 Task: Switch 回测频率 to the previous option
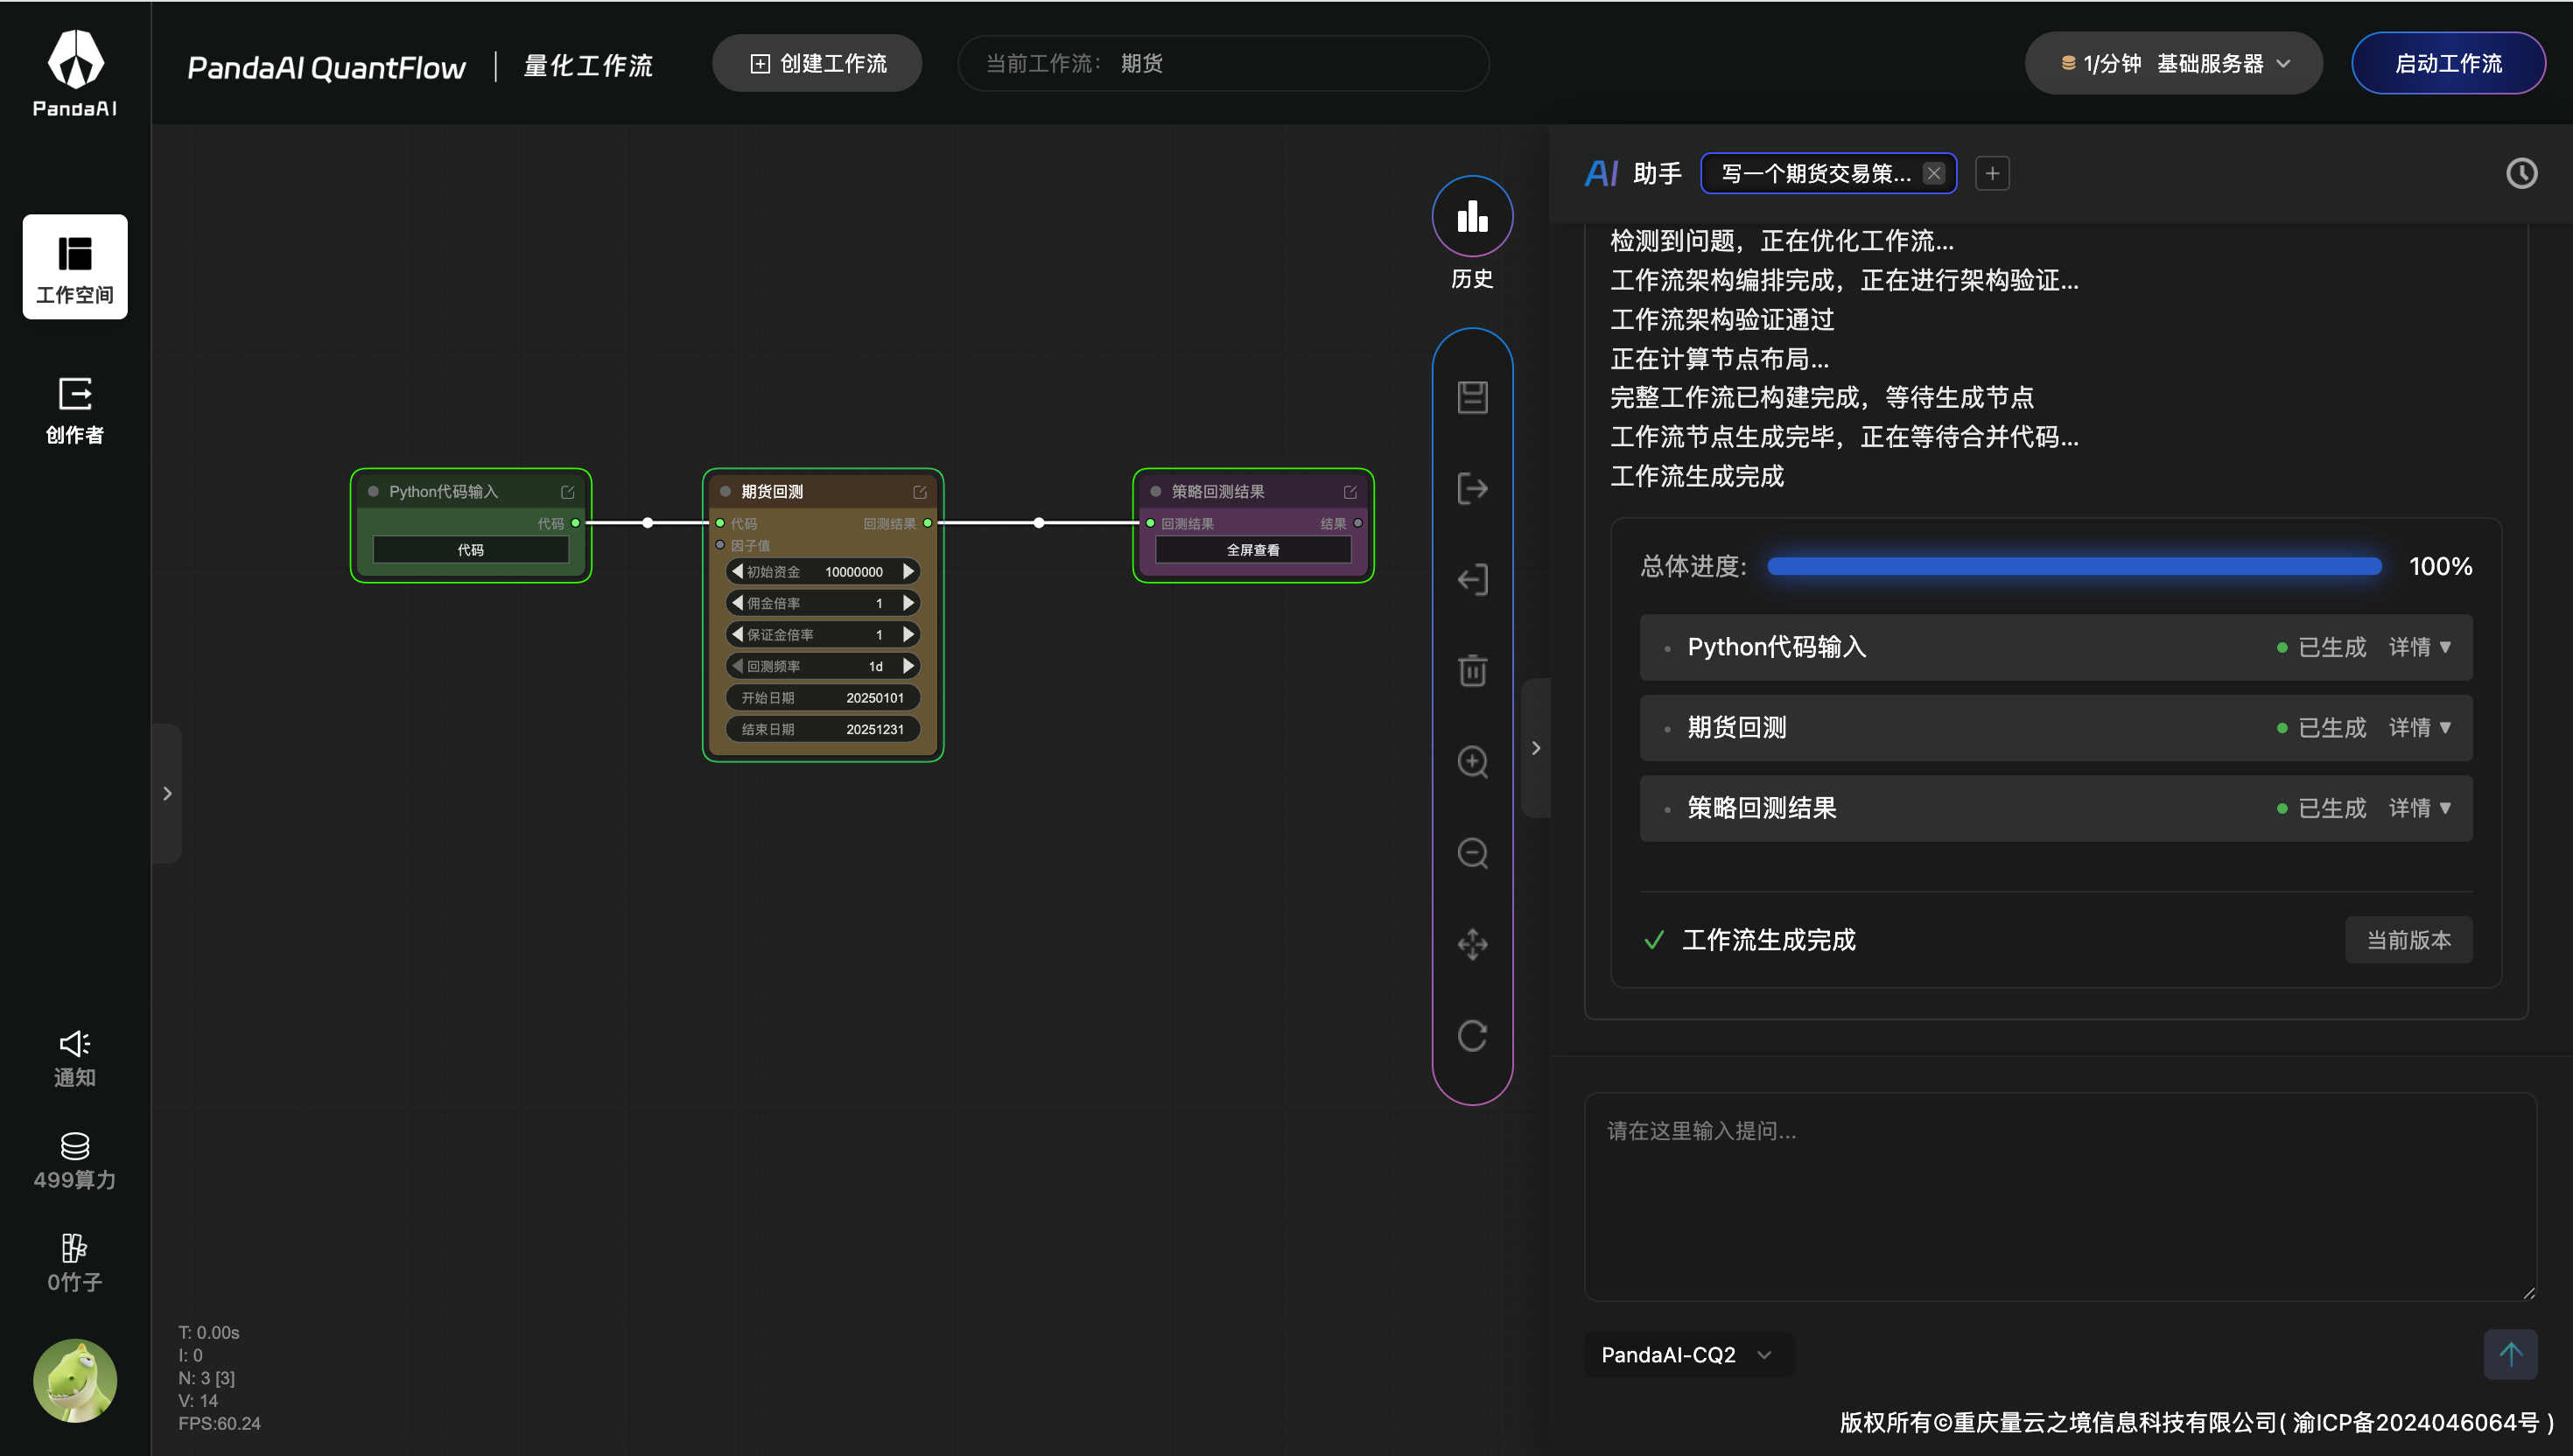[737, 666]
